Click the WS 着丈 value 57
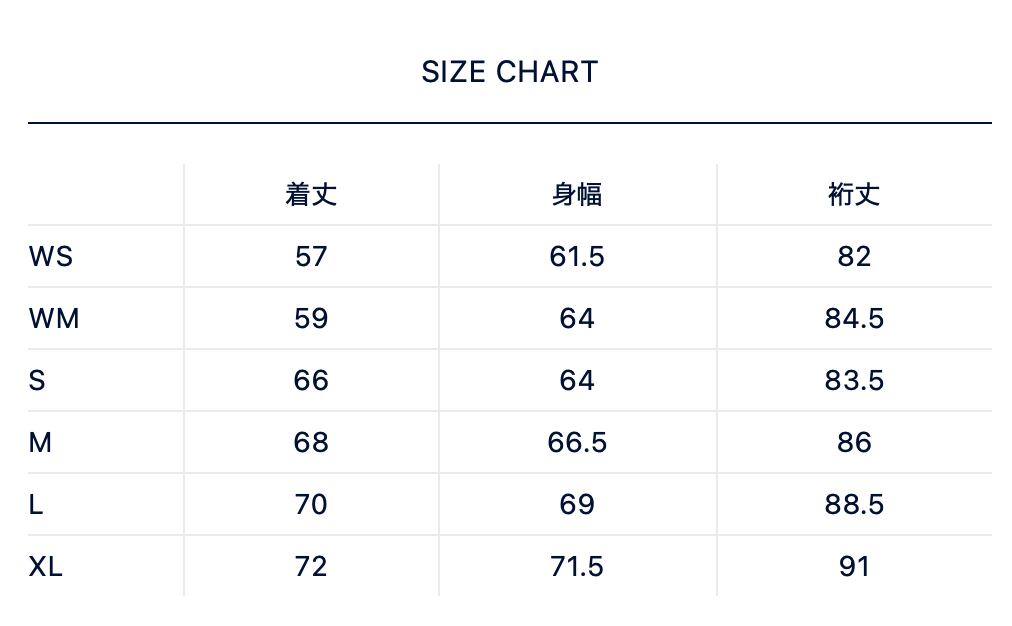Image resolution: width=1012 pixels, height=626 pixels. click(311, 257)
